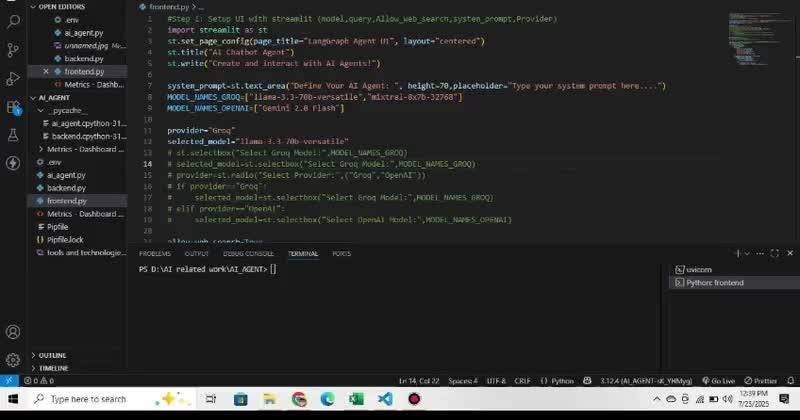Open the Source Control view

(13, 50)
